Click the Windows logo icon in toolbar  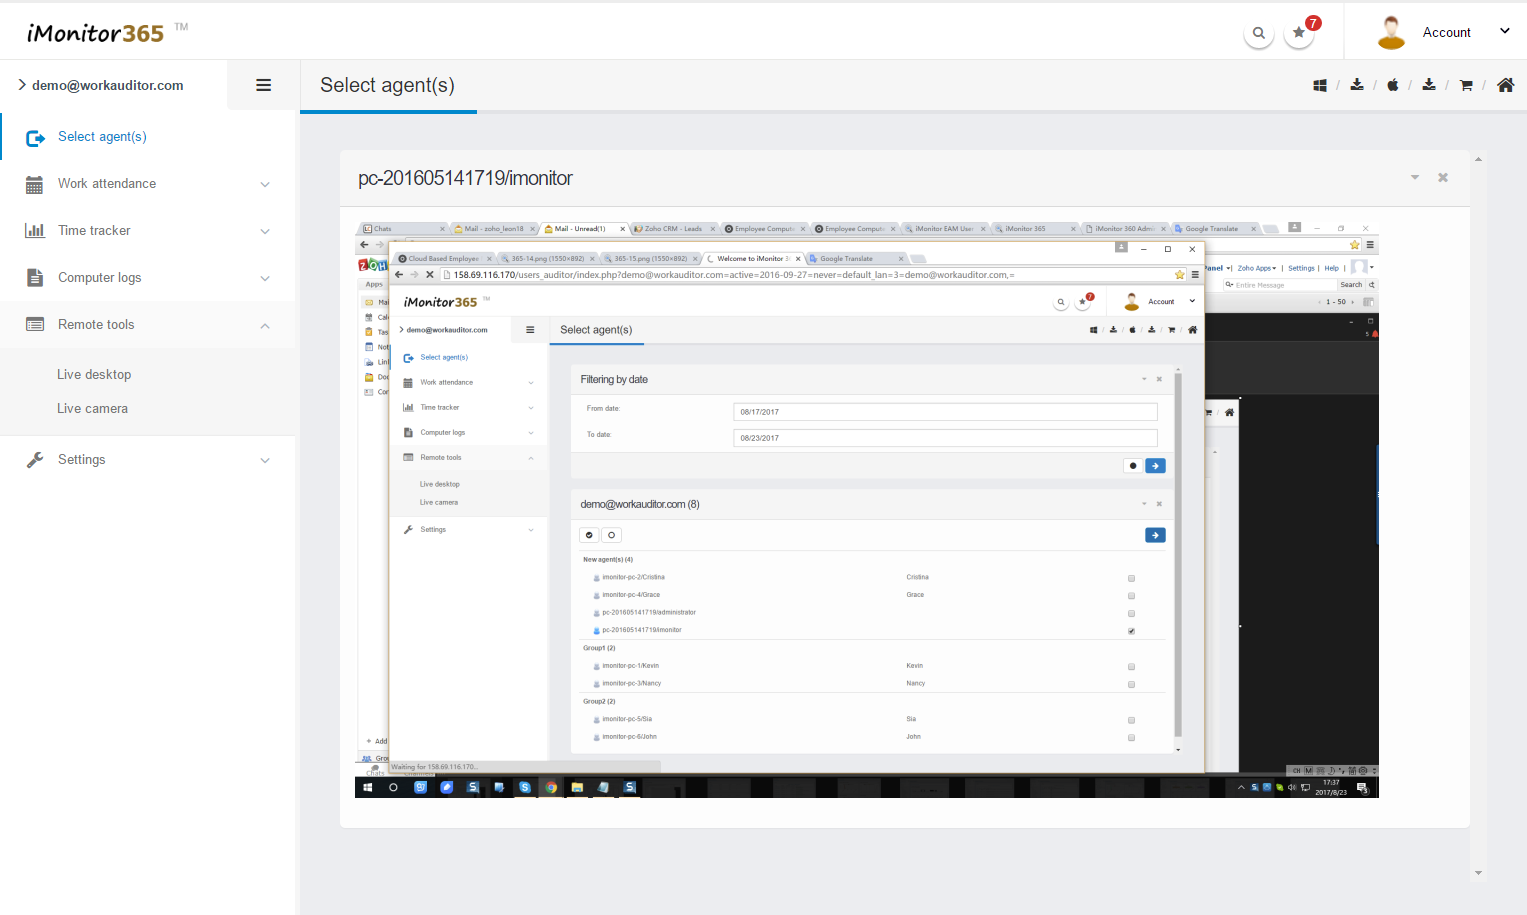coord(1320,86)
